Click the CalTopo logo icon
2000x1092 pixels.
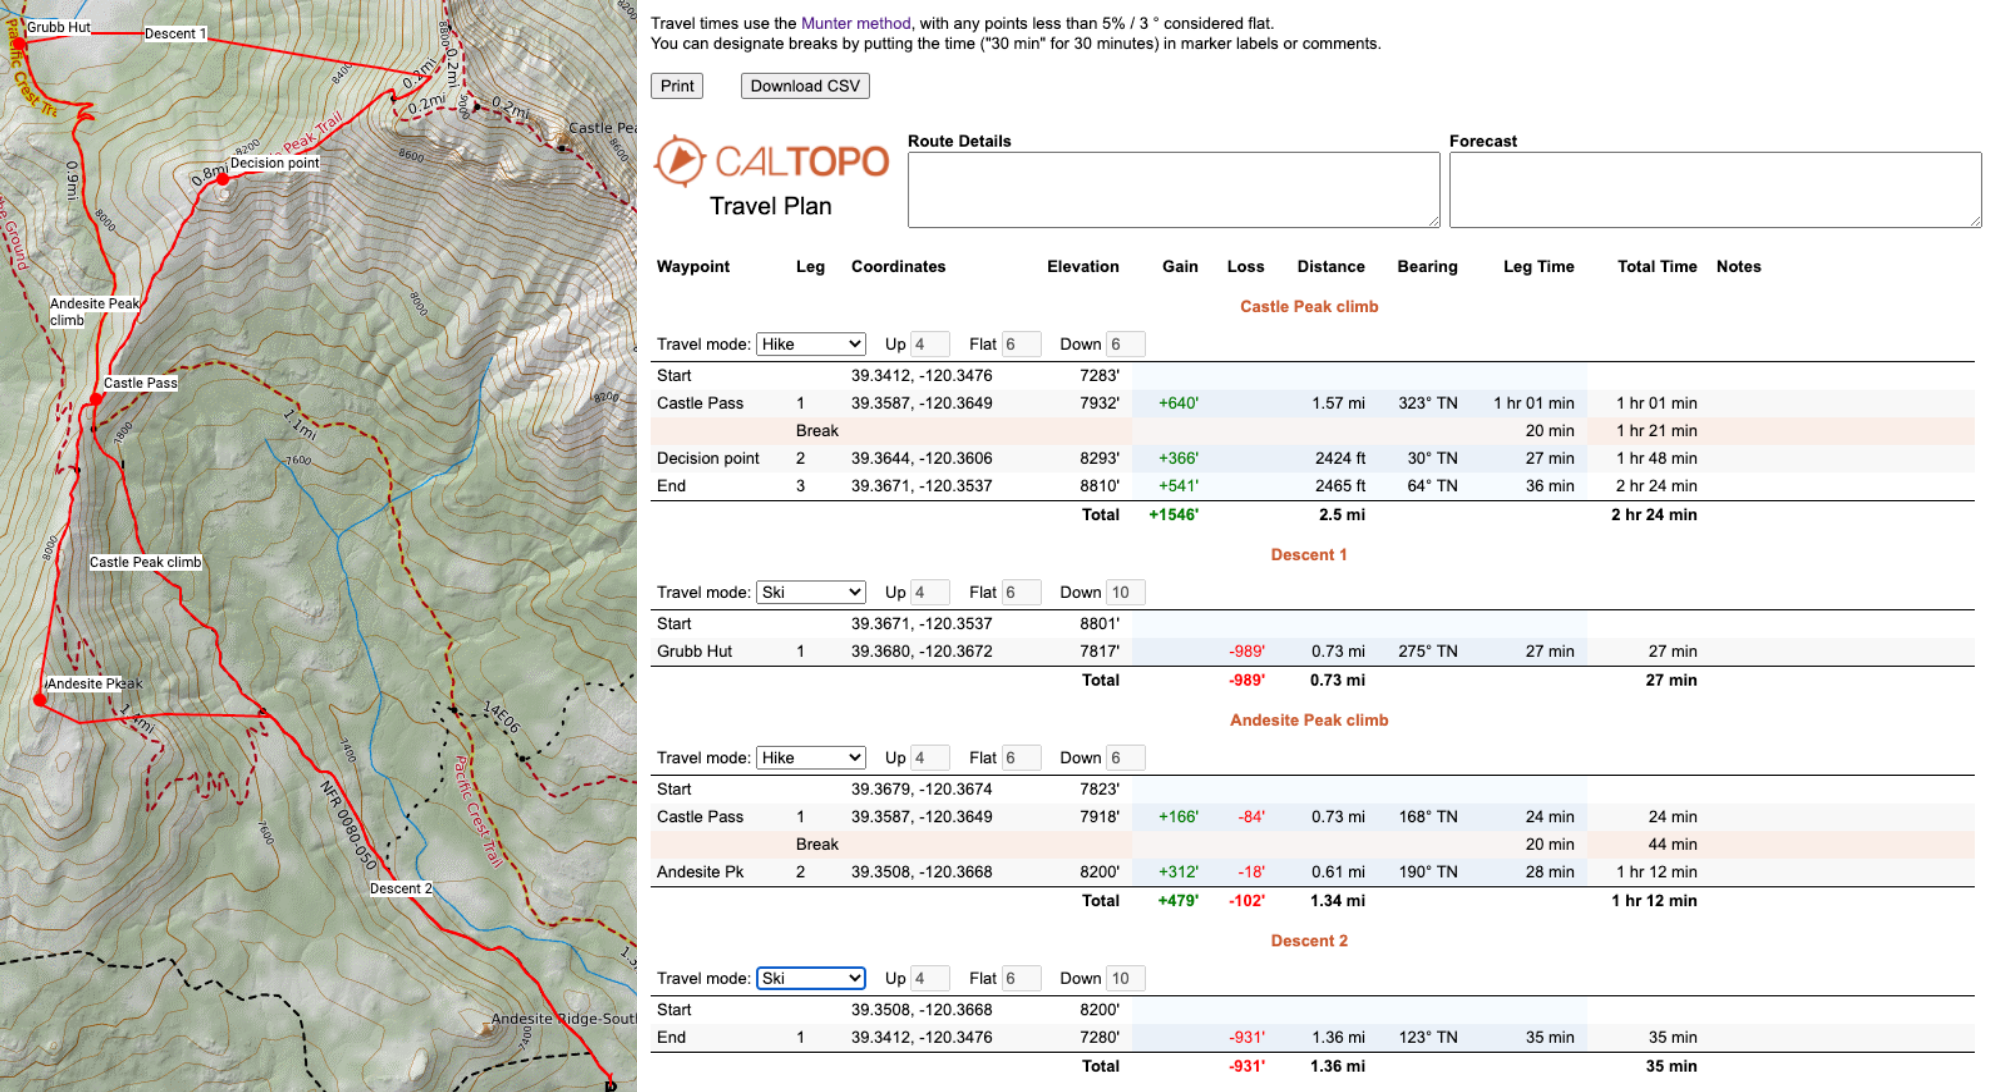pyautogui.click(x=680, y=162)
